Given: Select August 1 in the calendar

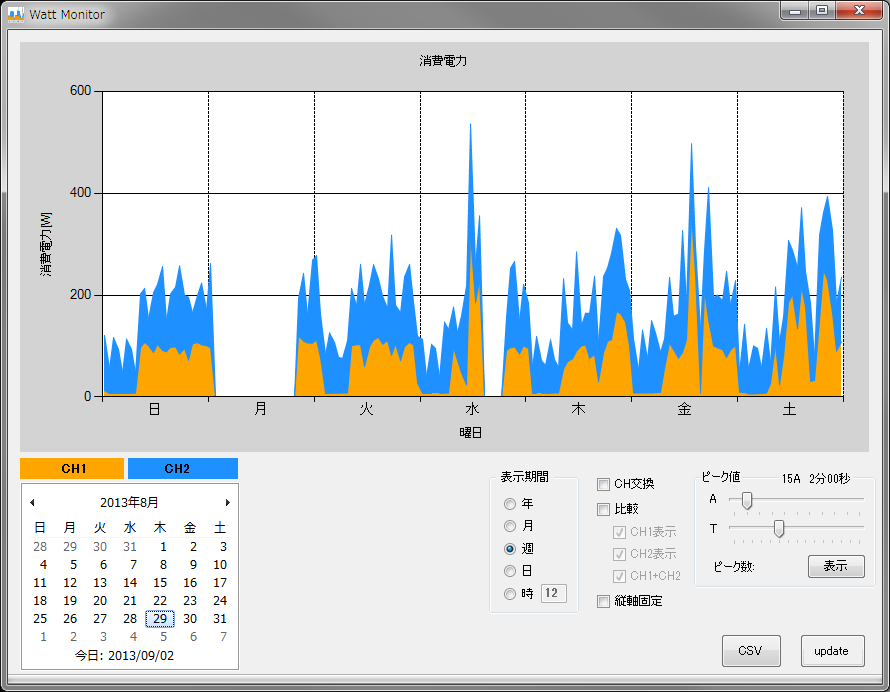Looking at the screenshot, I should click(163, 547).
